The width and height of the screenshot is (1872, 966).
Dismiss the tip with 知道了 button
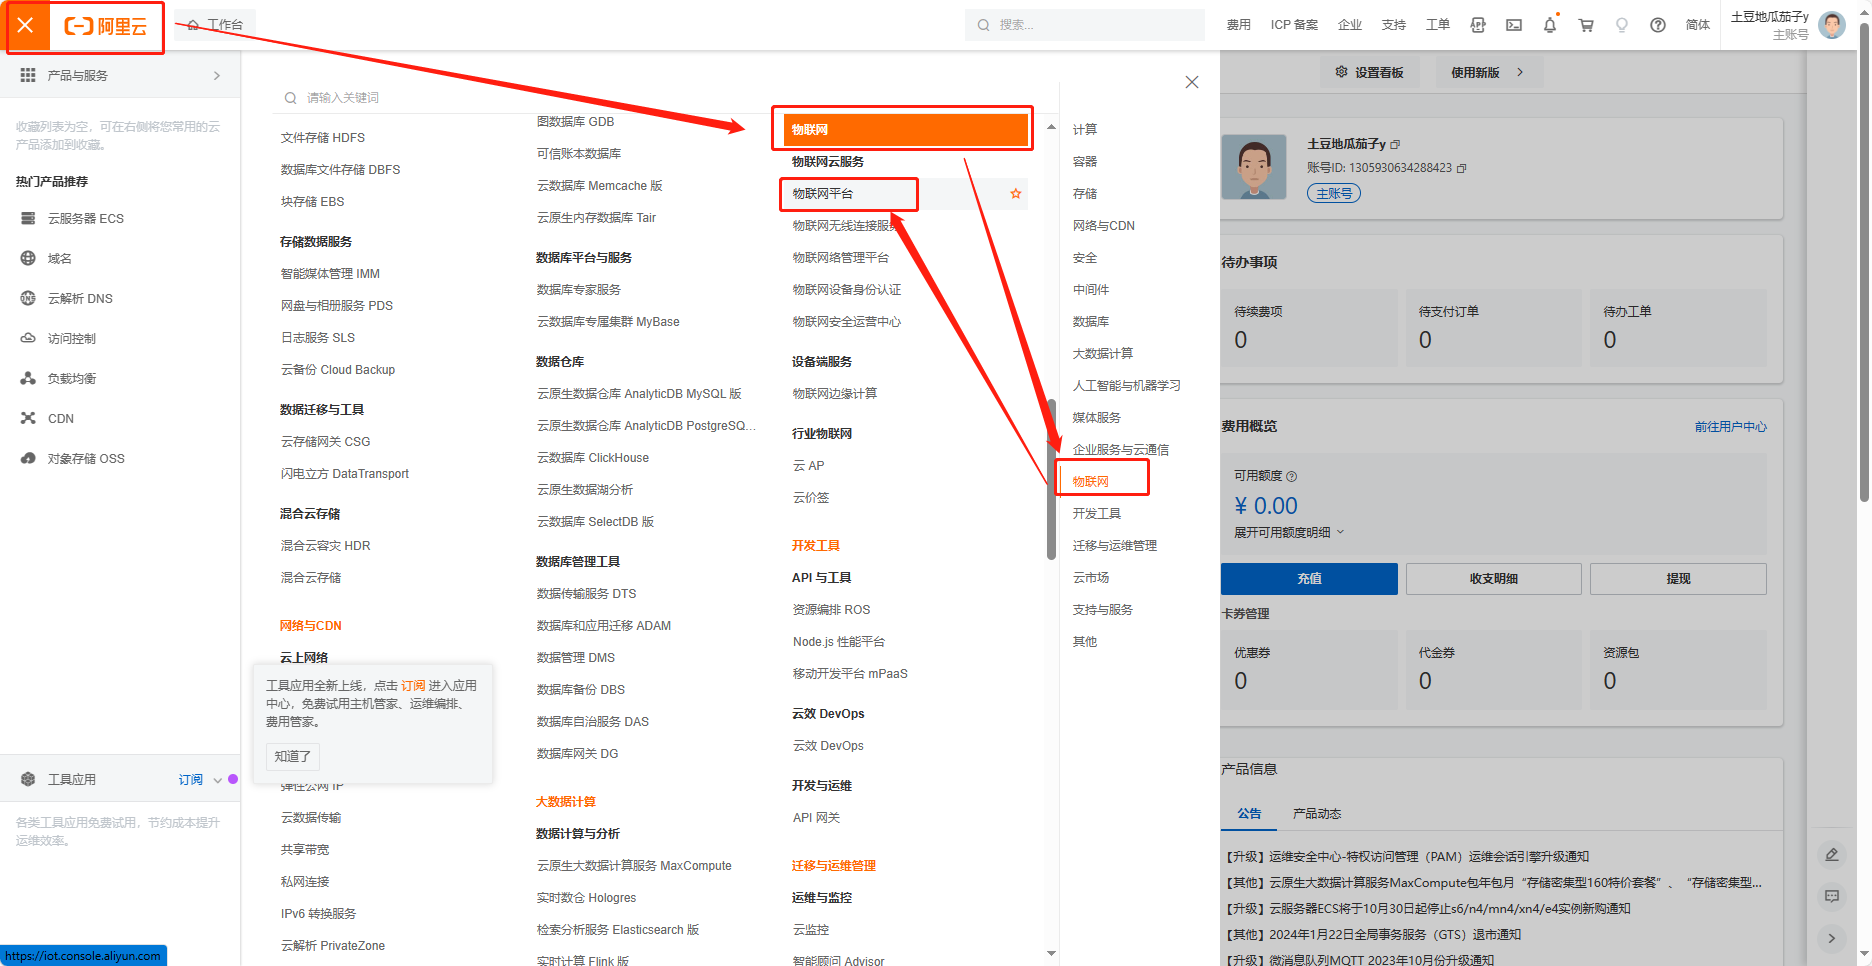tap(292, 757)
